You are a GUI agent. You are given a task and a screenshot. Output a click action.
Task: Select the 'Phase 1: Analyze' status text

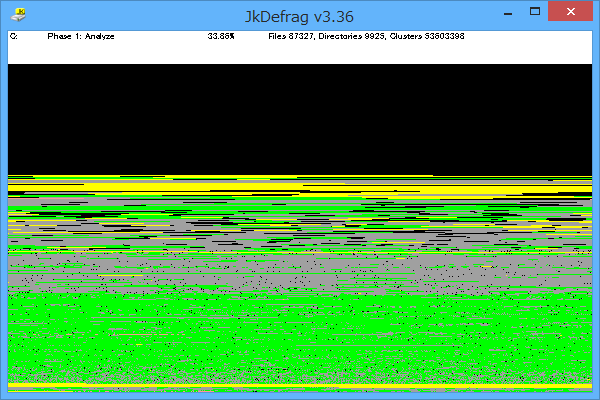[x=81, y=36]
